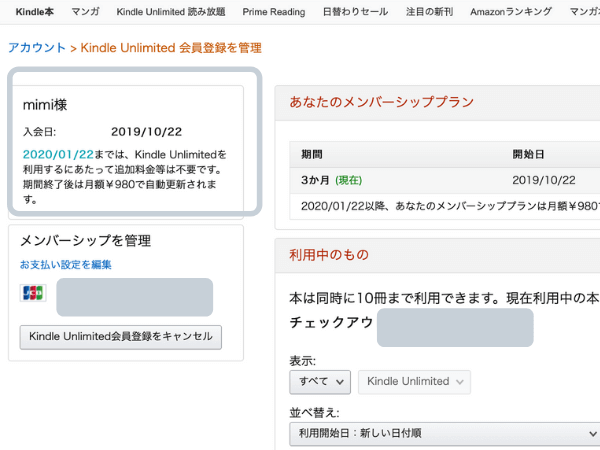The image size is (600, 450).
Task: Open 注目の新刊 navigation item
Action: point(429,12)
